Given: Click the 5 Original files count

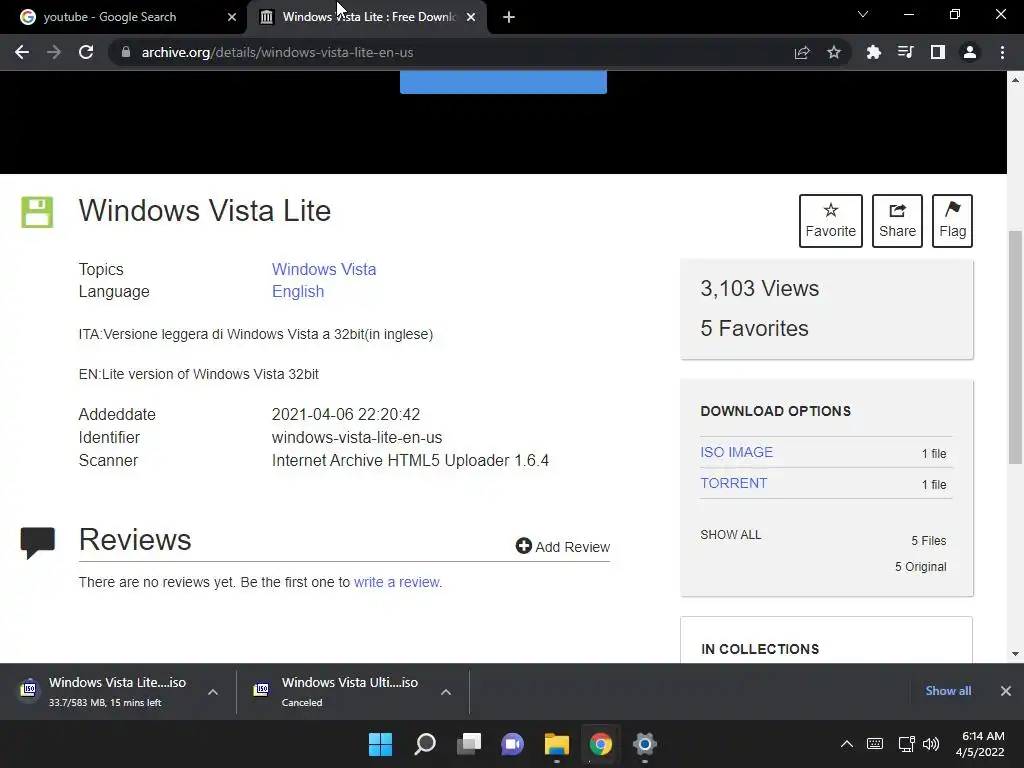Looking at the screenshot, I should click(920, 567).
